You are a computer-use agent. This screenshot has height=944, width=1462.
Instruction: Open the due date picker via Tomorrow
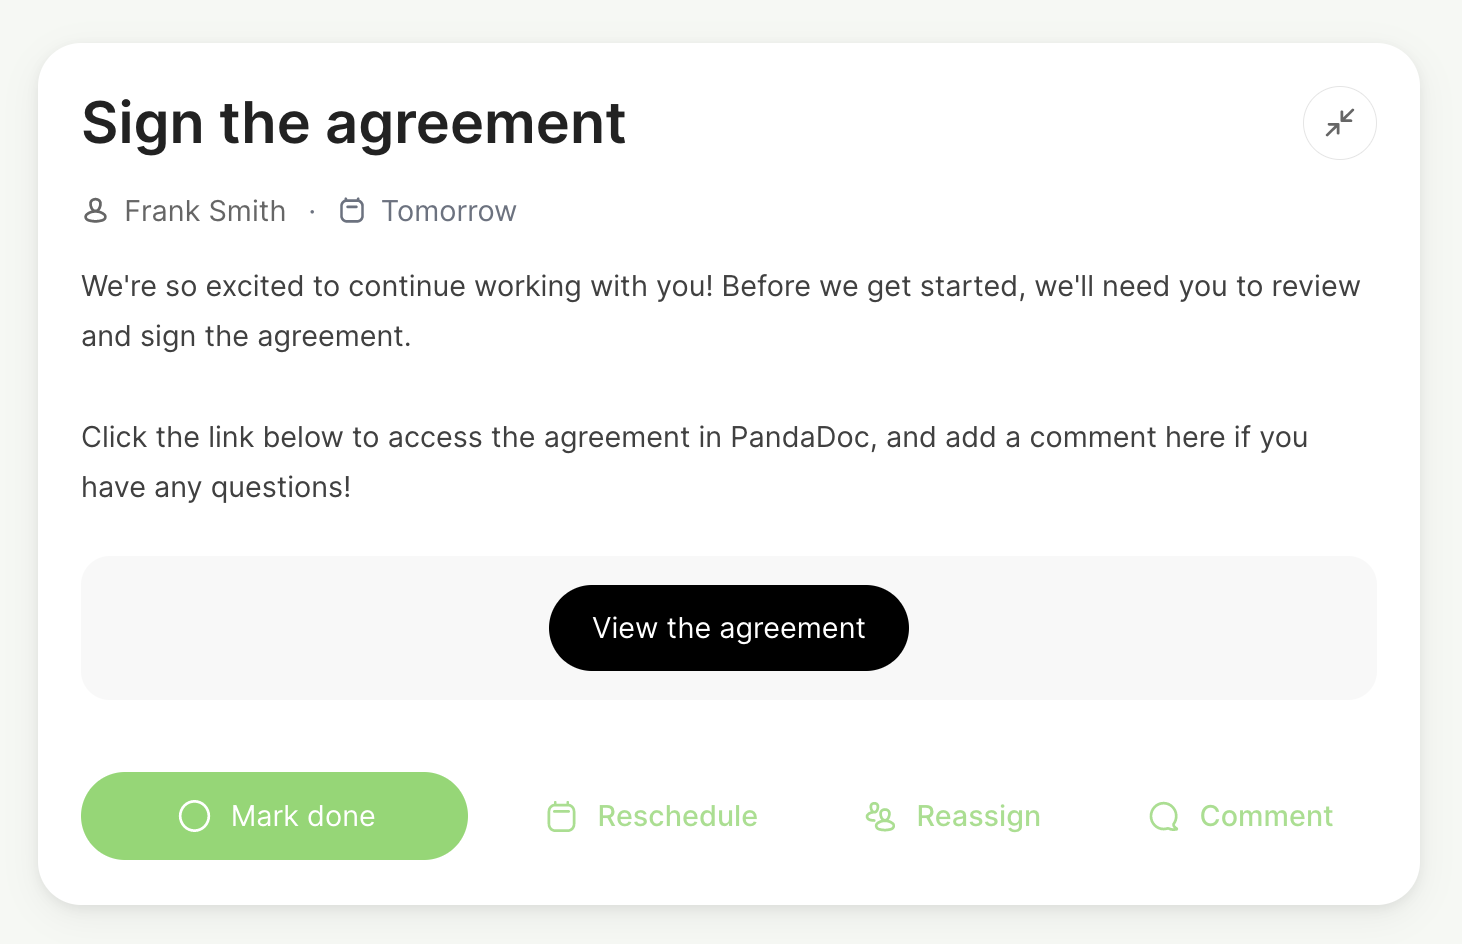pos(448,211)
